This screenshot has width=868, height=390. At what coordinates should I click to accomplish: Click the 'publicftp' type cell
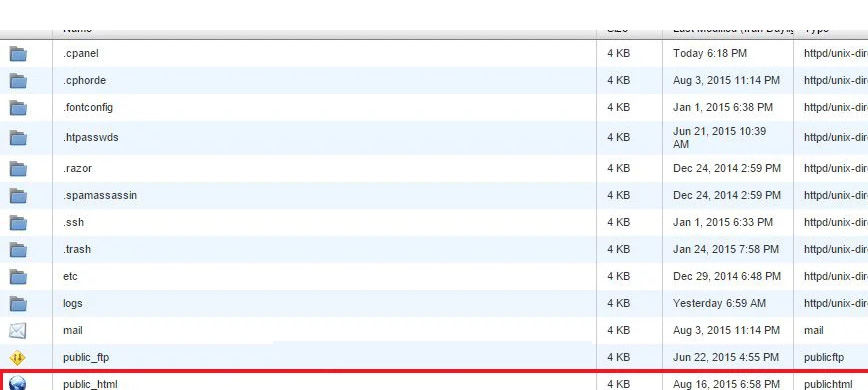[x=824, y=357]
